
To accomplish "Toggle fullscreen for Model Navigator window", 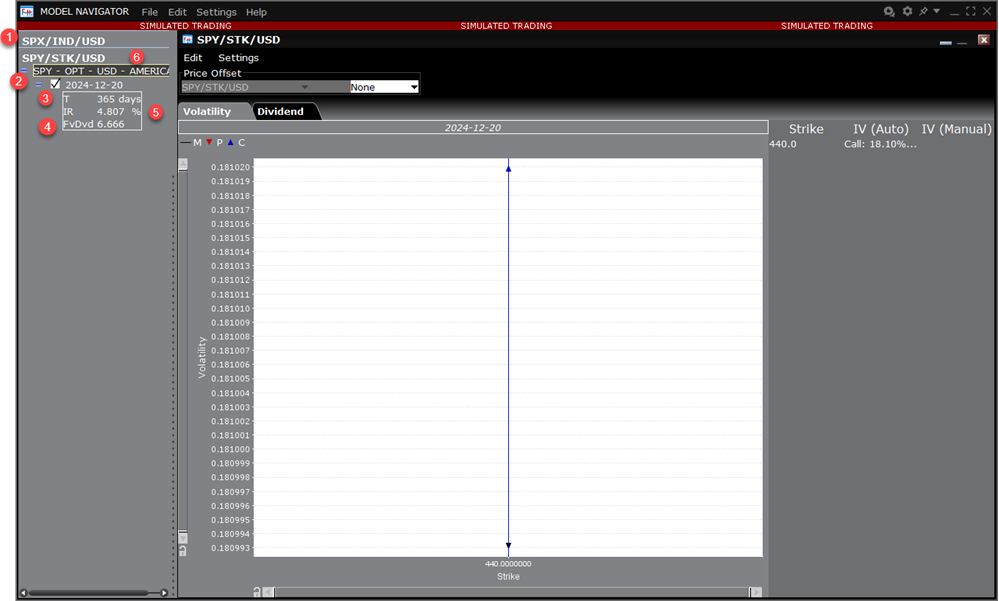I will 970,11.
